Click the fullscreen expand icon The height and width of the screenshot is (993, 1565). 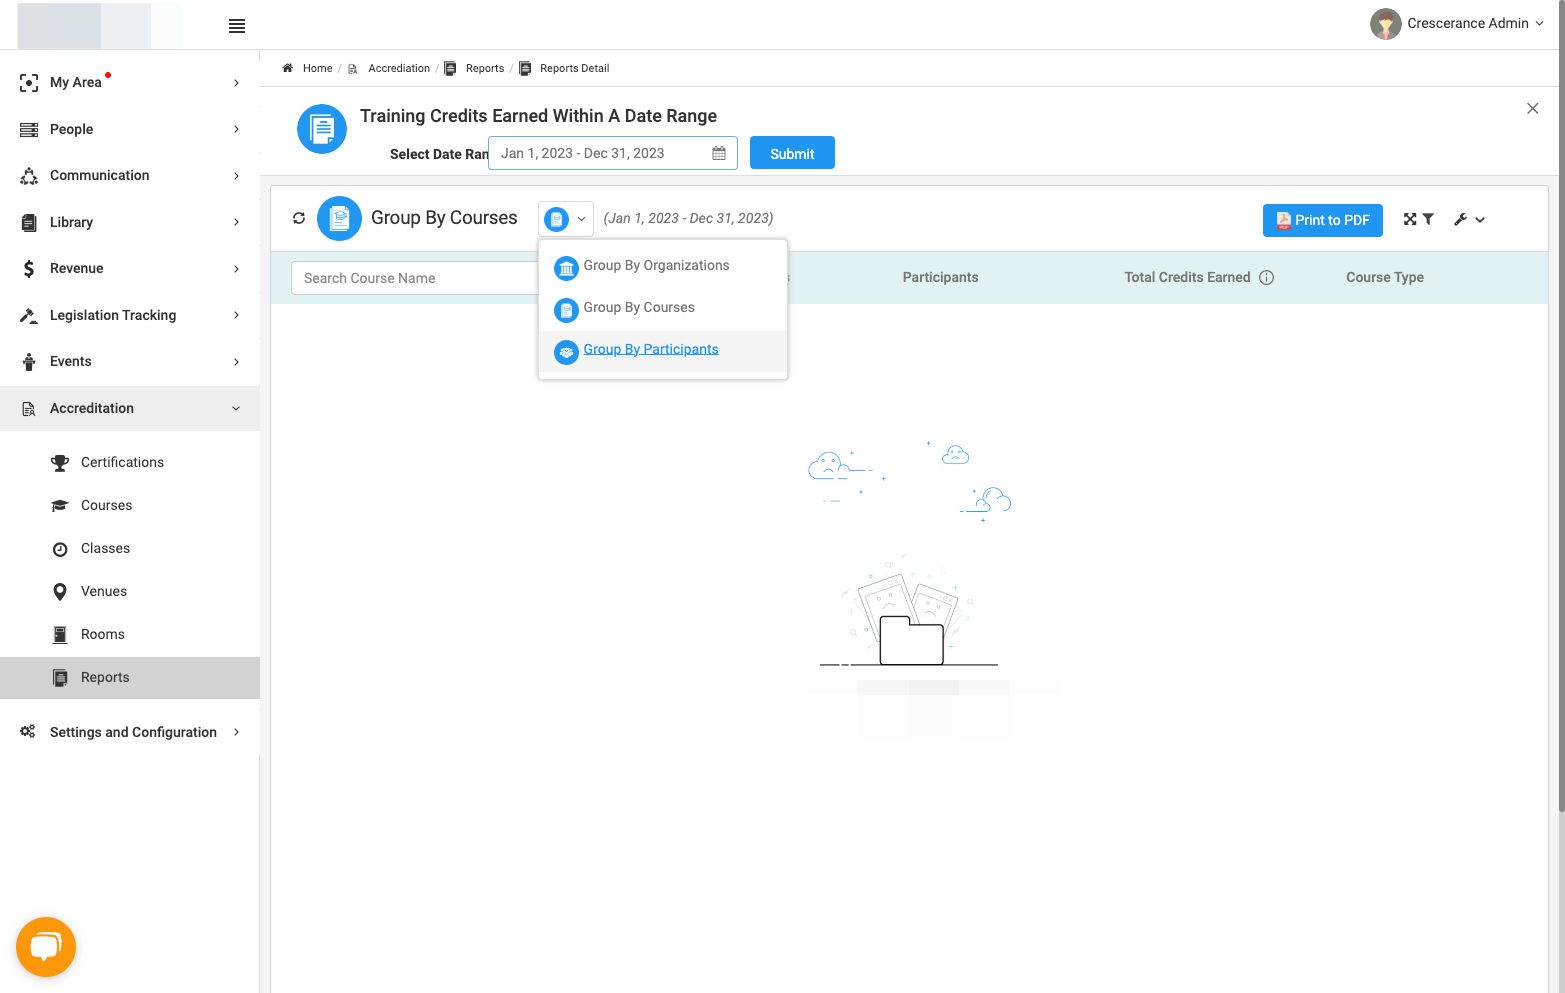[x=1410, y=219]
